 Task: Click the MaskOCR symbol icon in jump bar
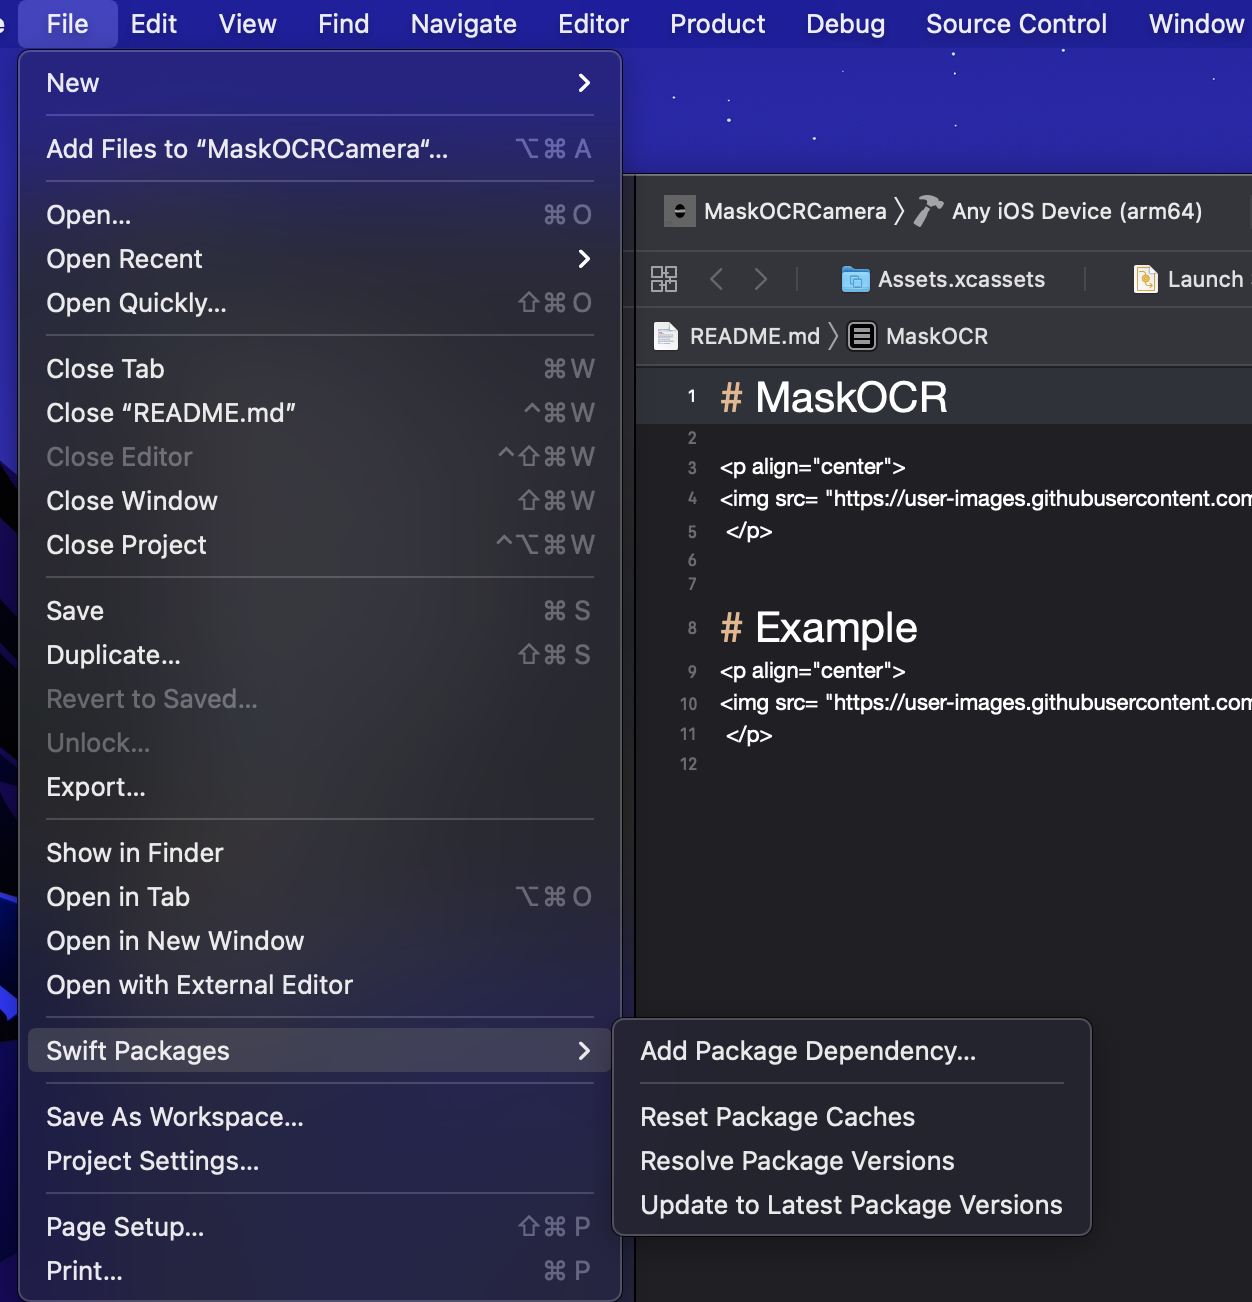[861, 336]
